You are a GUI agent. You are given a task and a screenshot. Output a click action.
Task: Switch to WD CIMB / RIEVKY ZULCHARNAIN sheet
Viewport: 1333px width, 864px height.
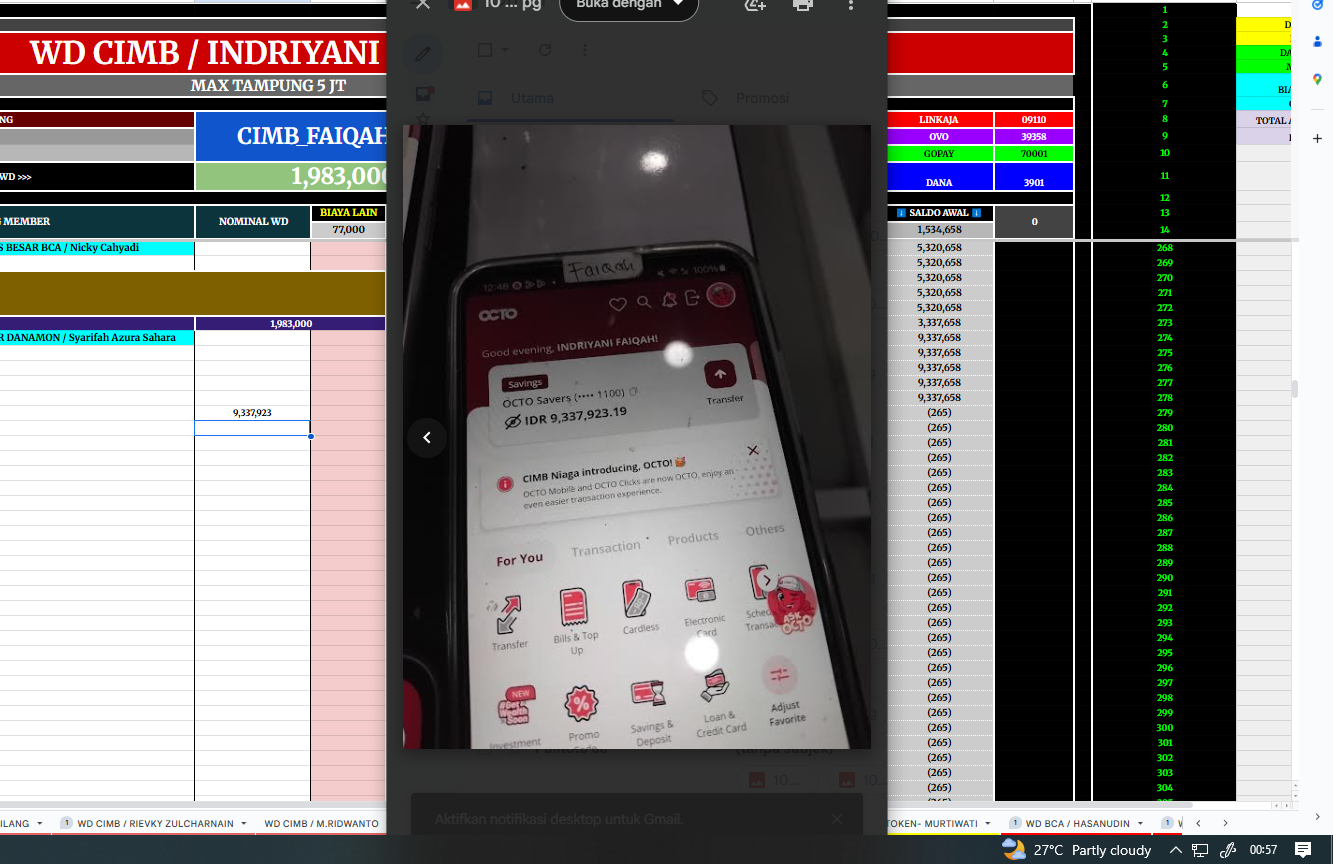tap(155, 824)
